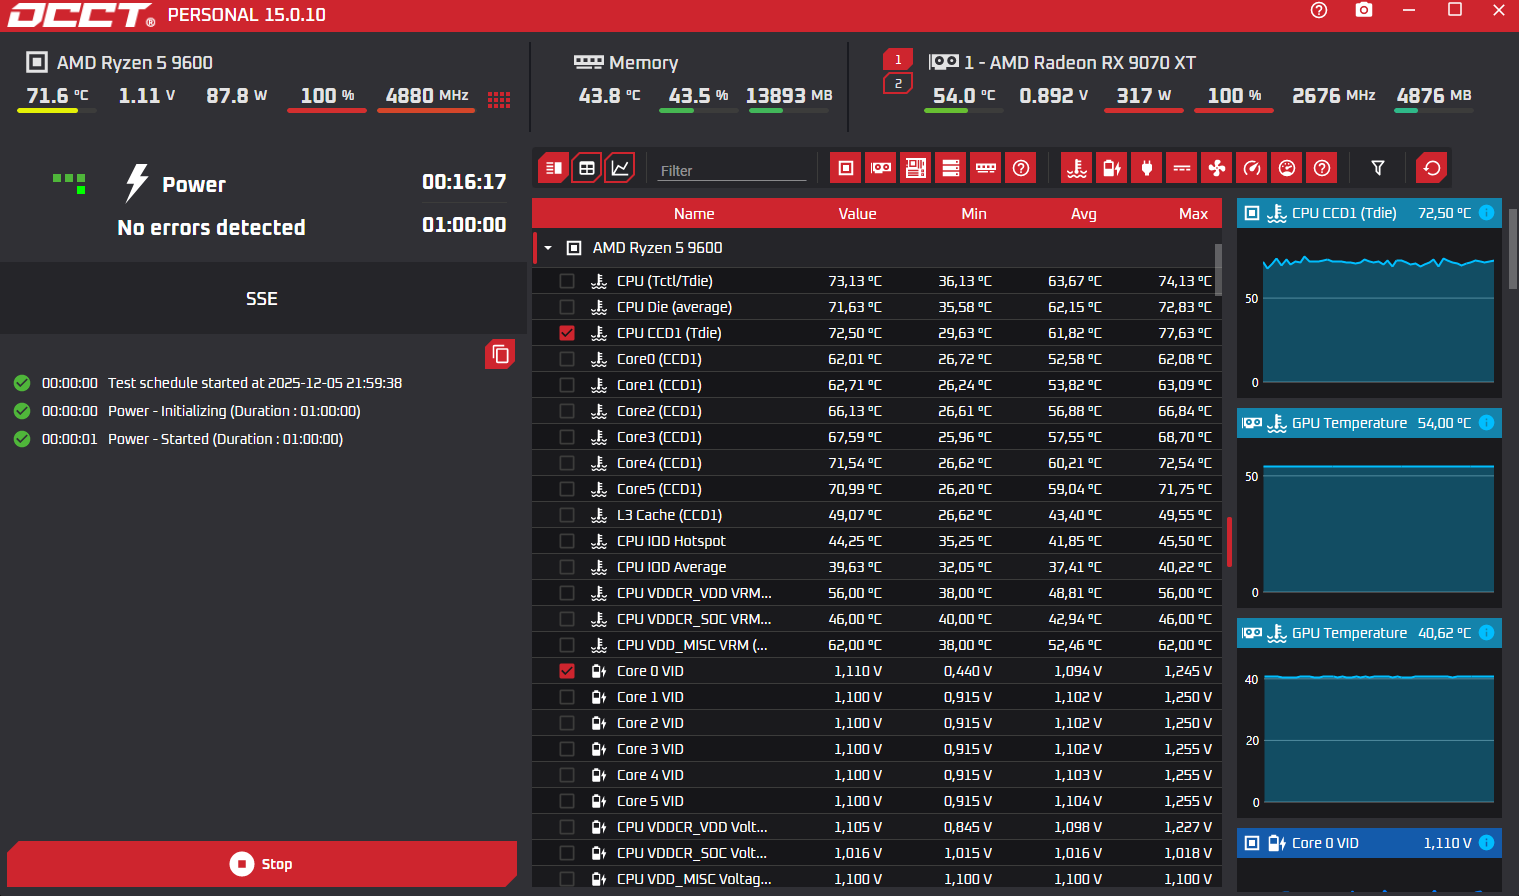Toggle the motherboard hardware filter icon
This screenshot has width=1519, height=896.
(x=916, y=168)
